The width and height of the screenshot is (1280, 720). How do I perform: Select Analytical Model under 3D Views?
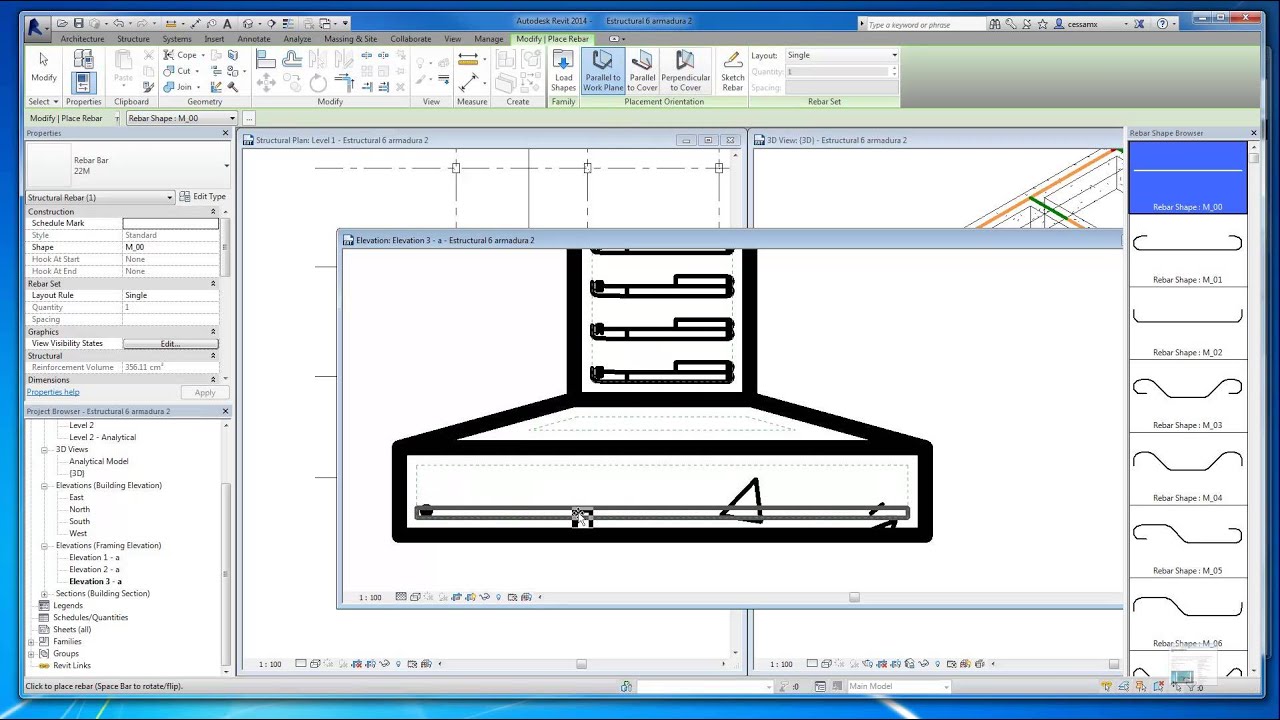[x=99, y=461]
